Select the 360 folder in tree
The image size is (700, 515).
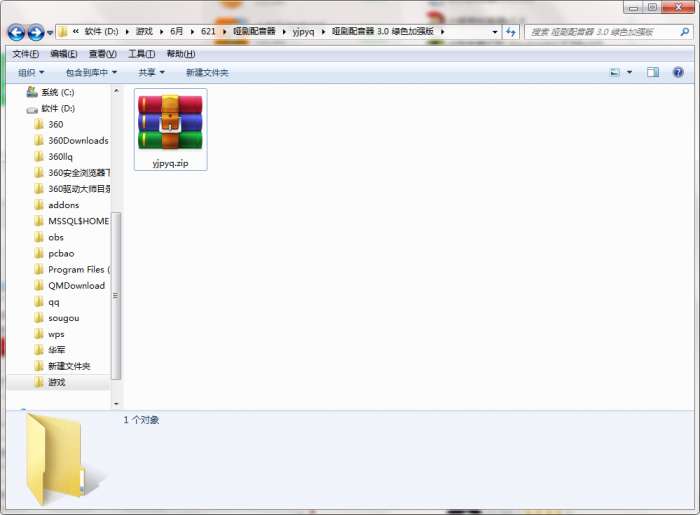point(55,125)
